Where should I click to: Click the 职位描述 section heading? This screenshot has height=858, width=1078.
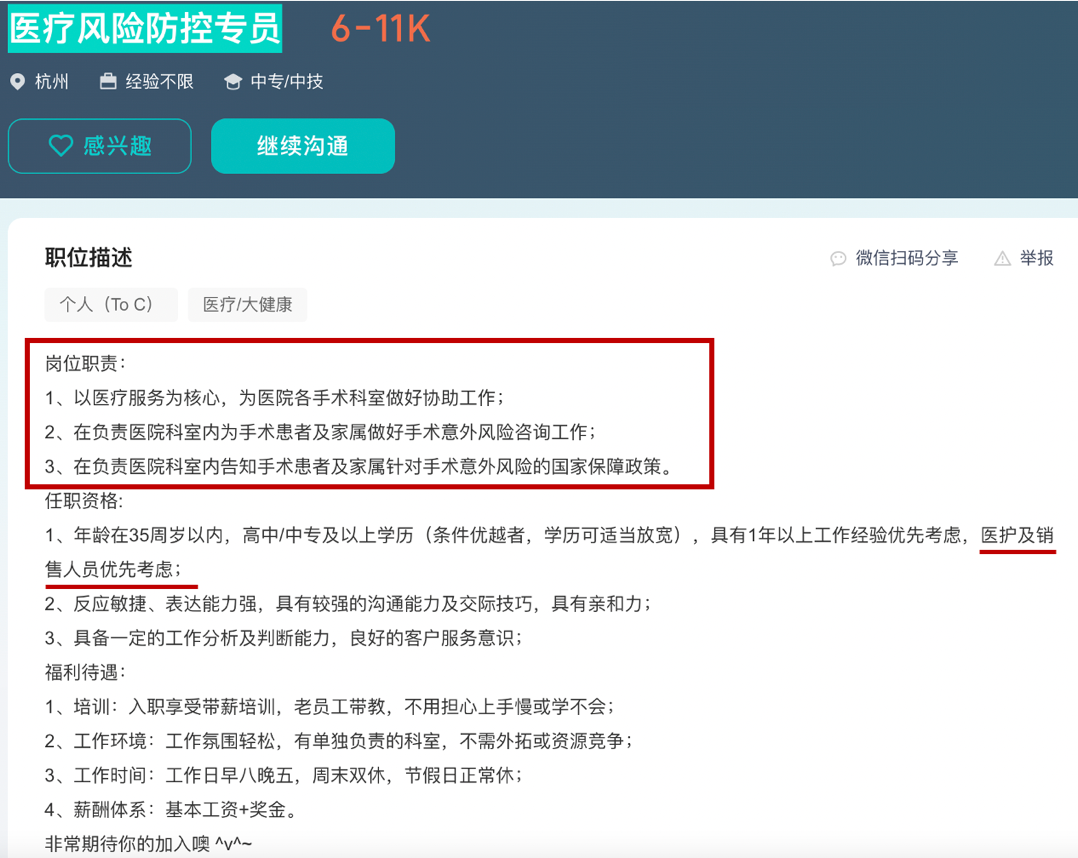[89, 258]
